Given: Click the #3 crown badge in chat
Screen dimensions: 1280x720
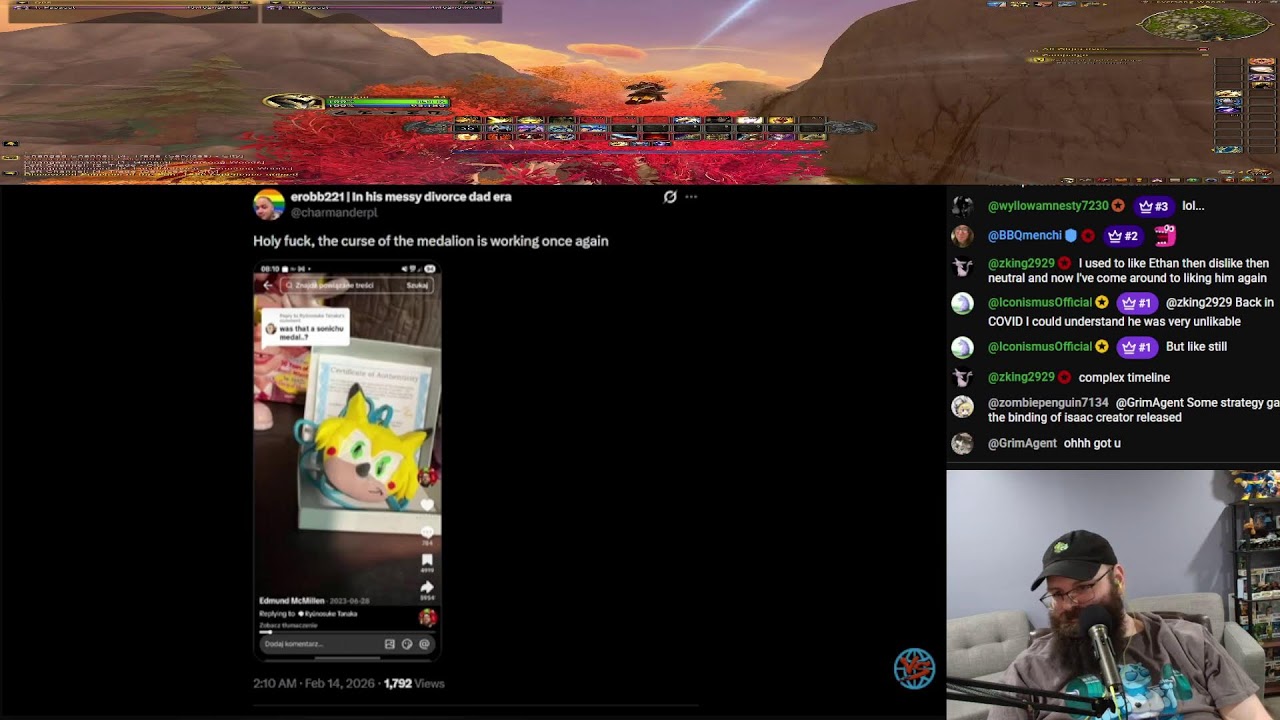Looking at the screenshot, I should (1153, 206).
